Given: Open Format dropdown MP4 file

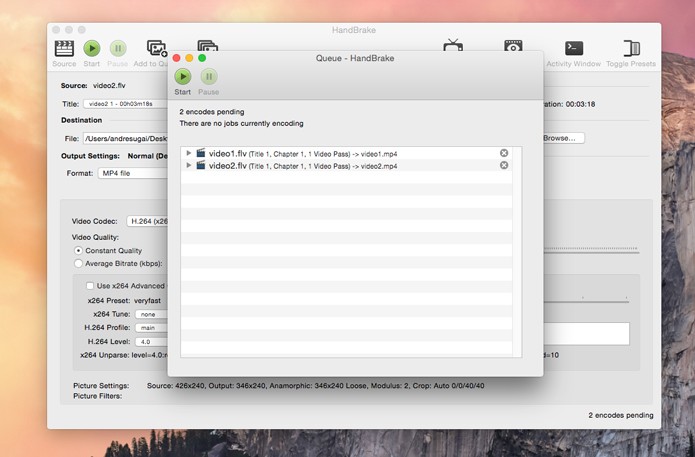Looking at the screenshot, I should [133, 173].
